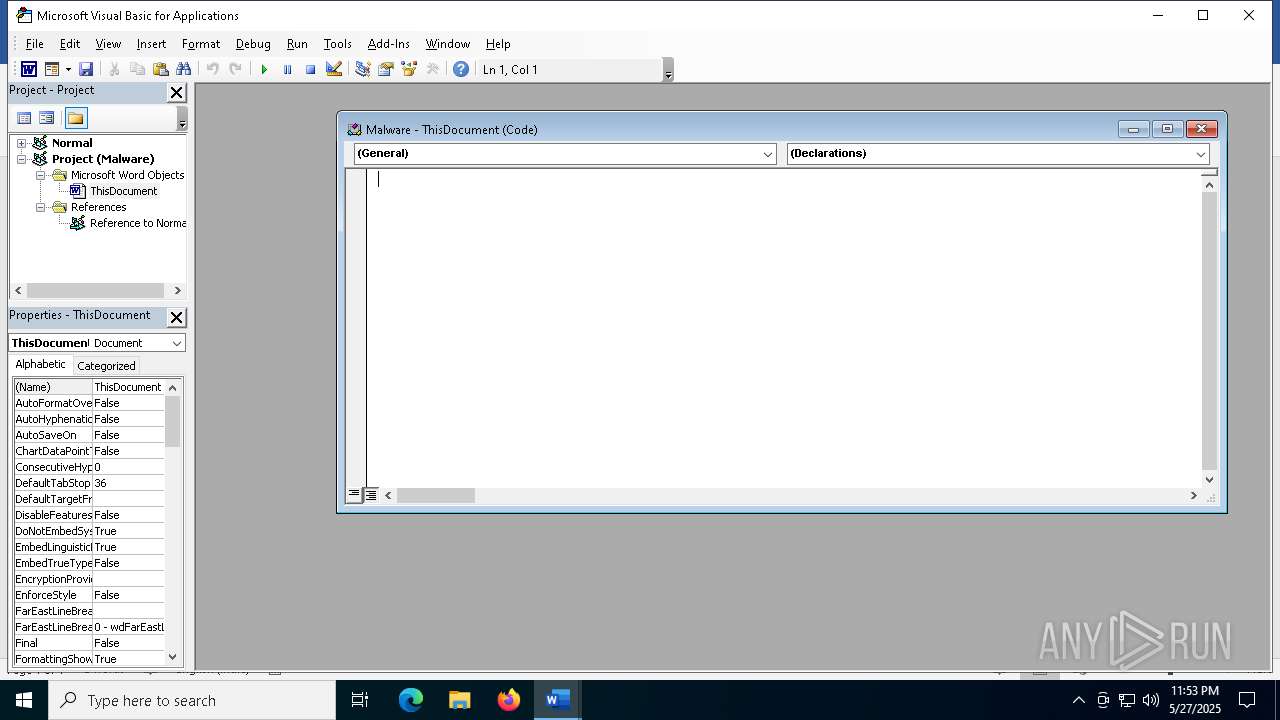Select Reference to Normal item

click(x=137, y=223)
